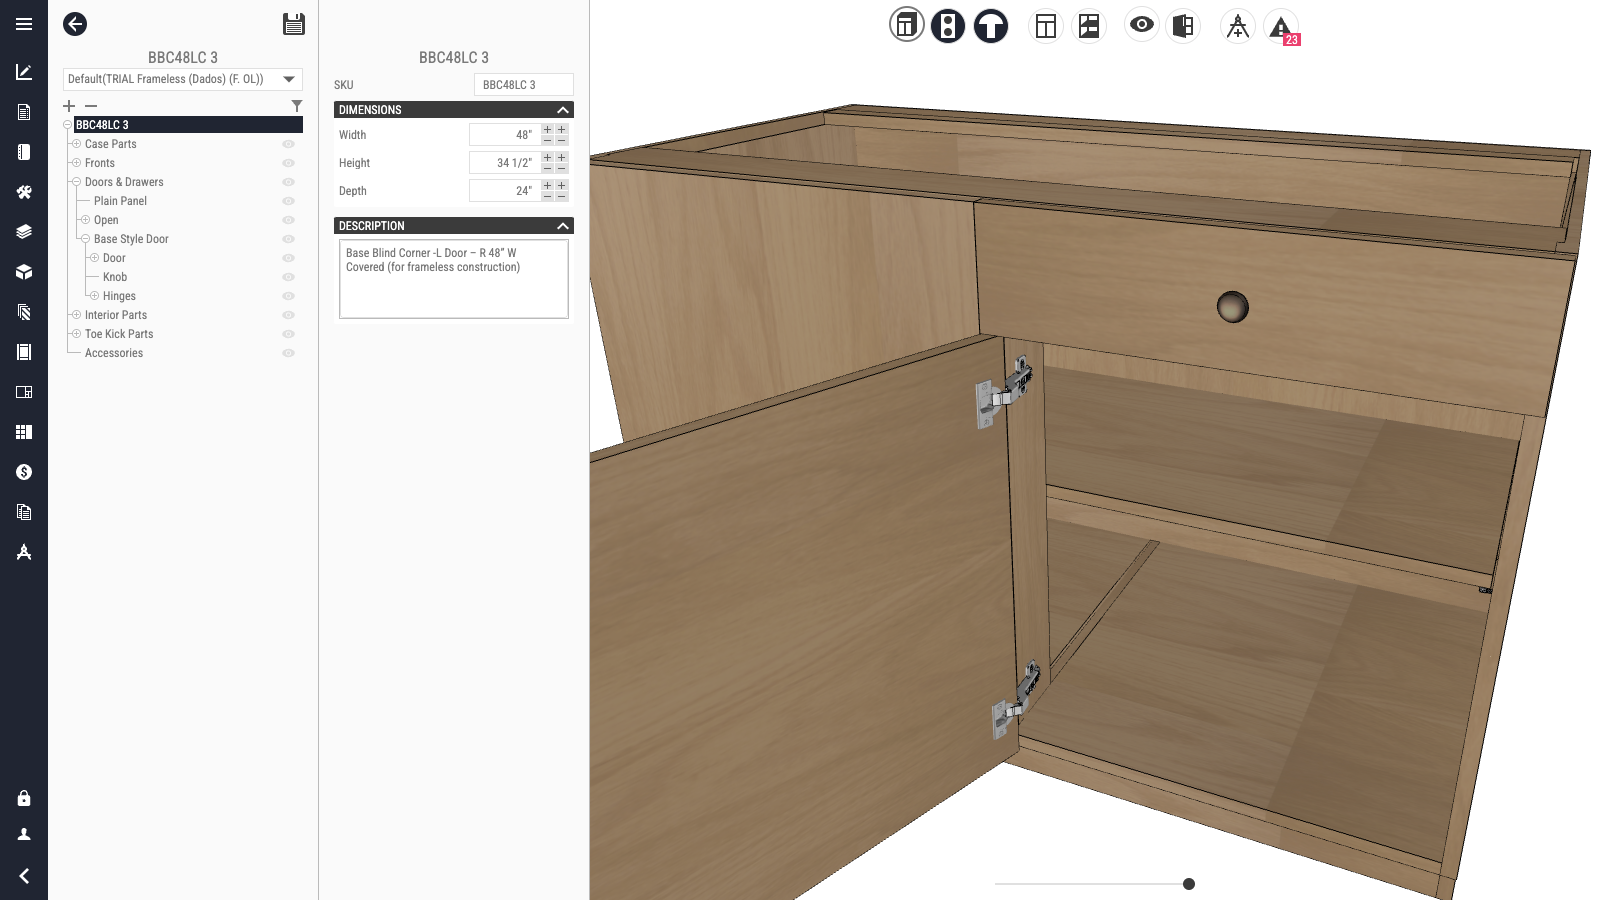This screenshot has width=1600, height=900.
Task: Expand the Toe Kick Parts node
Action: click(x=76, y=334)
